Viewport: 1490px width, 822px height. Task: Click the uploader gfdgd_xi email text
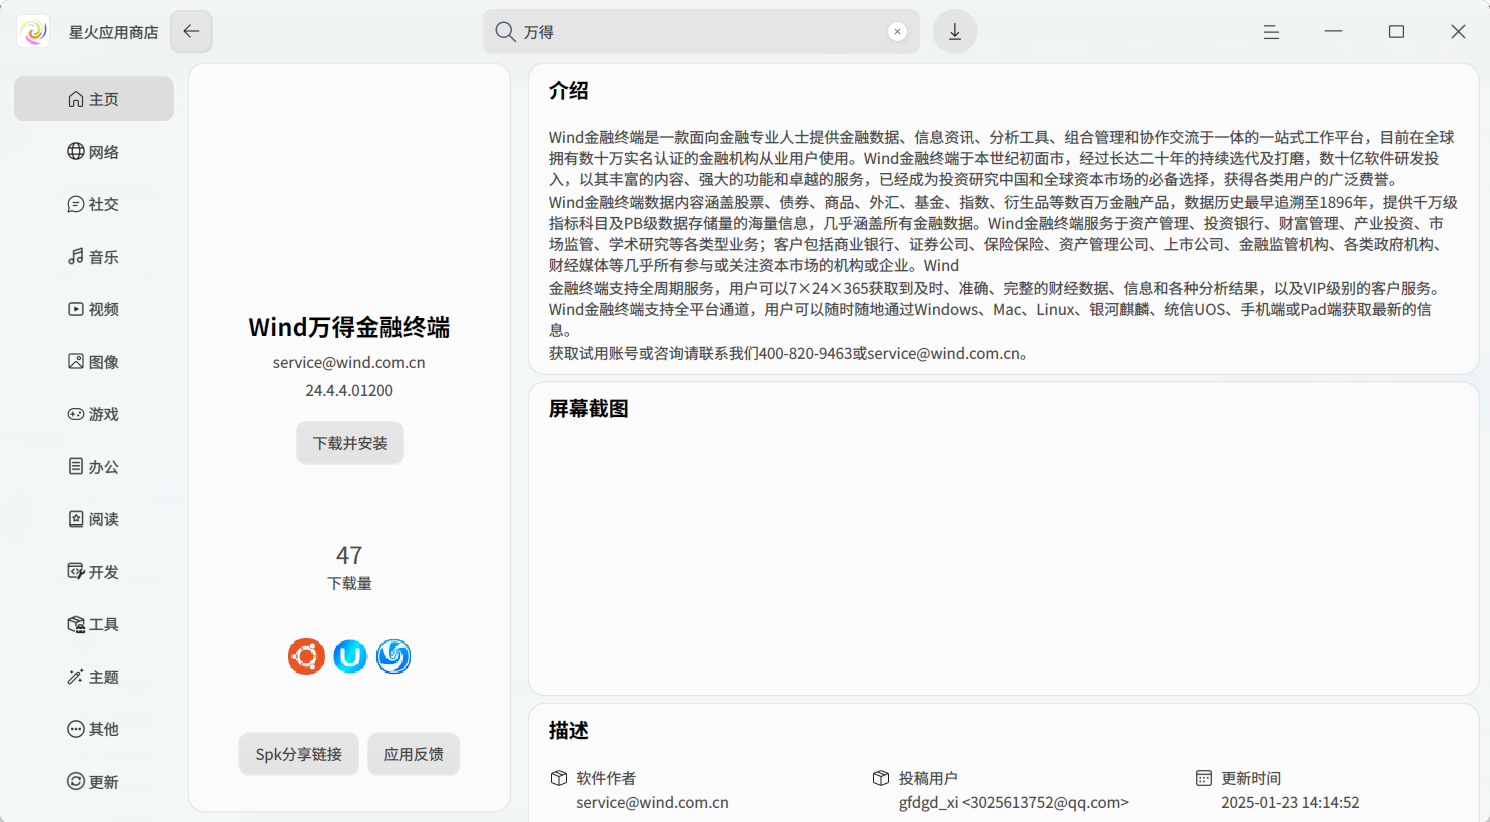1014,802
